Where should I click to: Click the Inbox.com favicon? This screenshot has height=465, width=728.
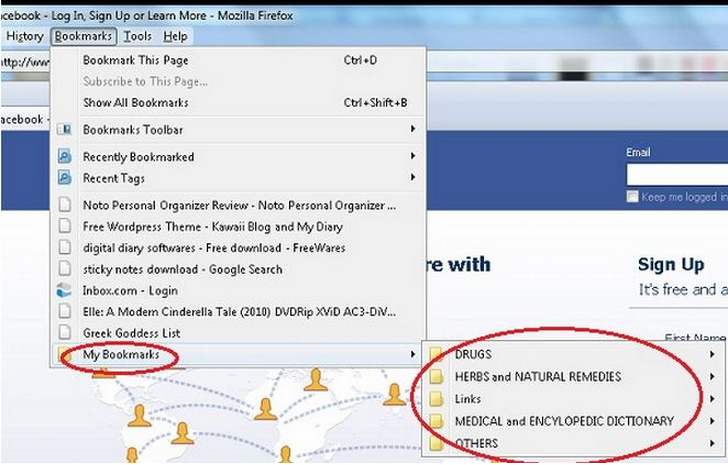(x=64, y=291)
